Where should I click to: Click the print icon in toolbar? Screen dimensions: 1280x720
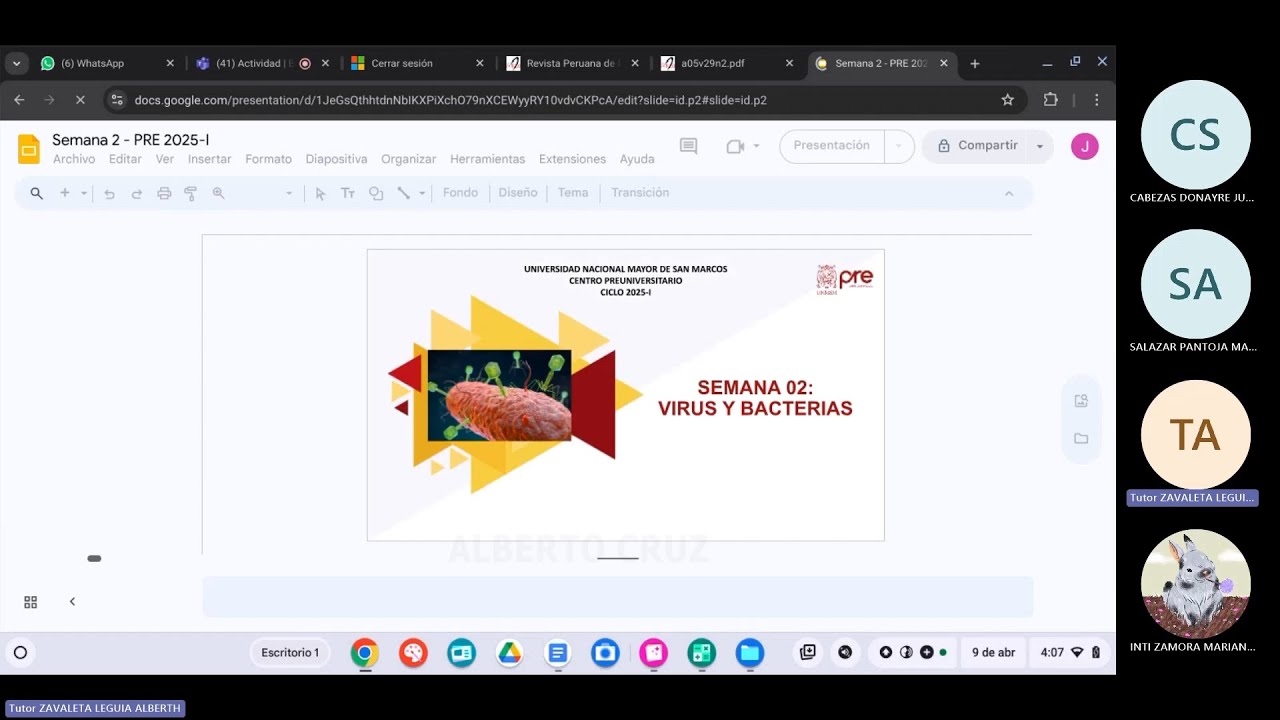164,193
